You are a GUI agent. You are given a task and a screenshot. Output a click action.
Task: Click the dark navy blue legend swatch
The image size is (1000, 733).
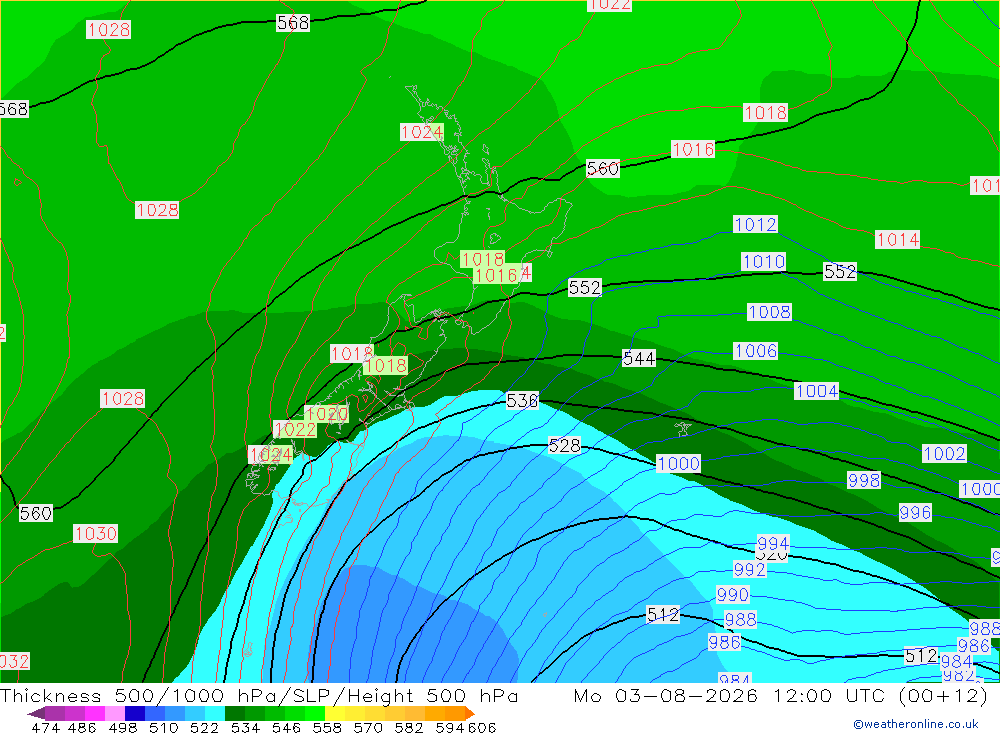point(135,713)
